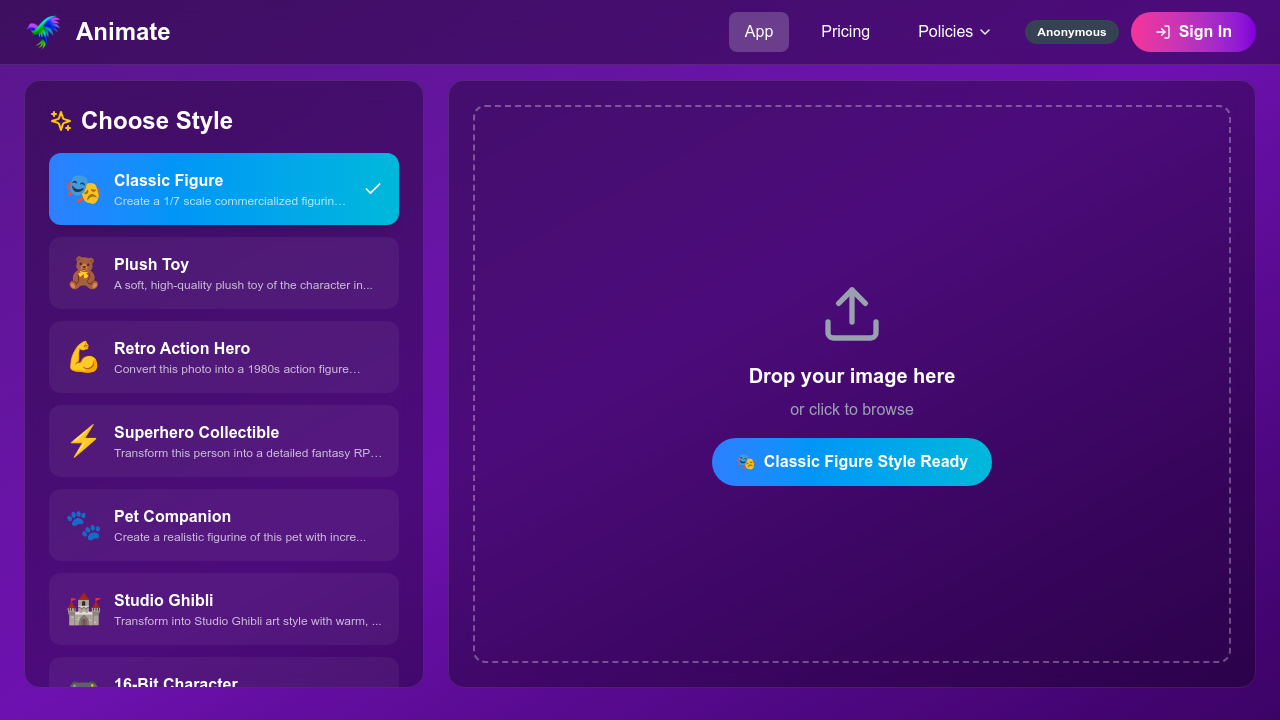Screen dimensions: 1280x720
Task: Open the Pricing page
Action: coord(845,31)
